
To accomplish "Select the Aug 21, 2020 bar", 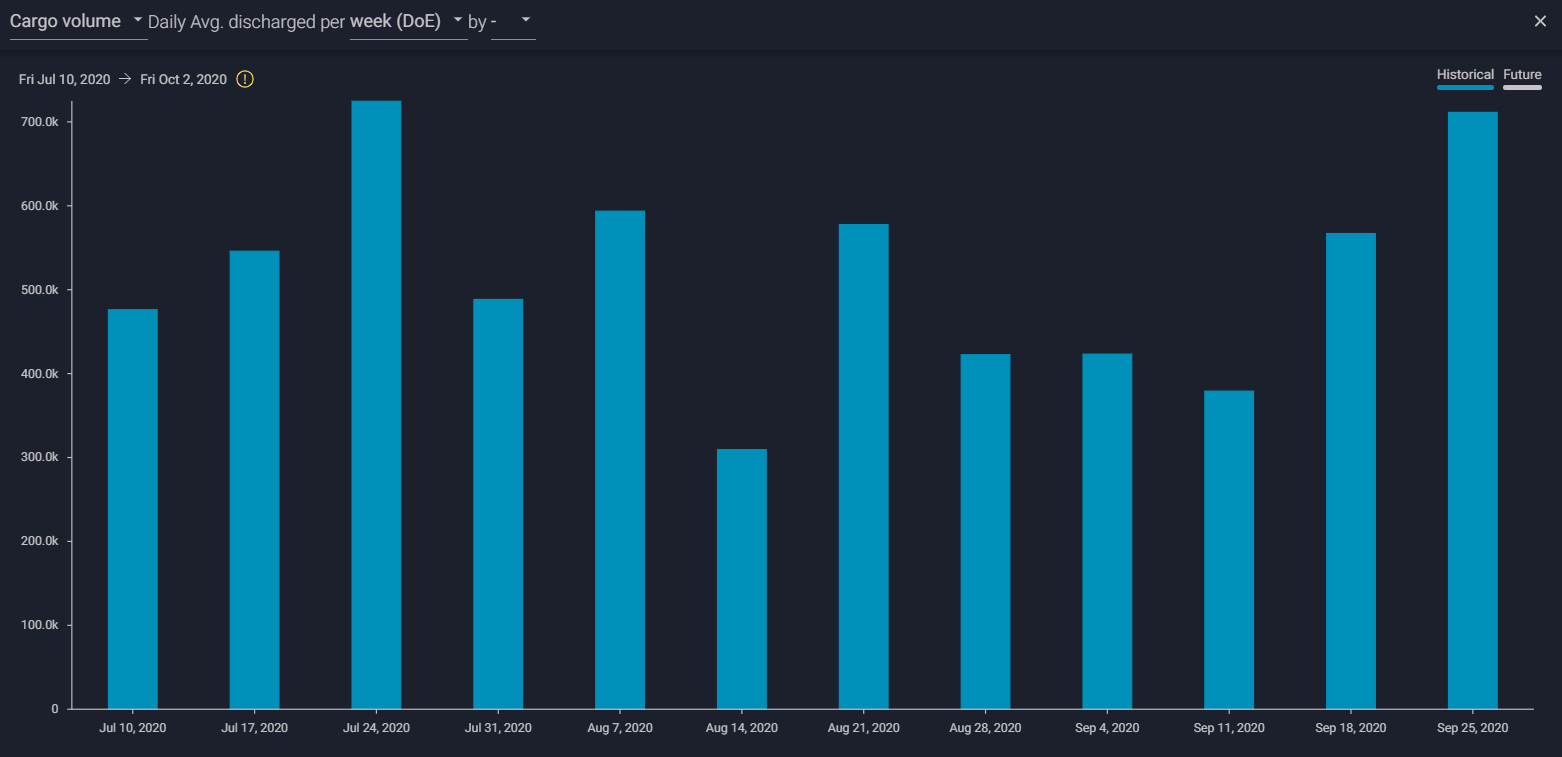I will pos(864,466).
